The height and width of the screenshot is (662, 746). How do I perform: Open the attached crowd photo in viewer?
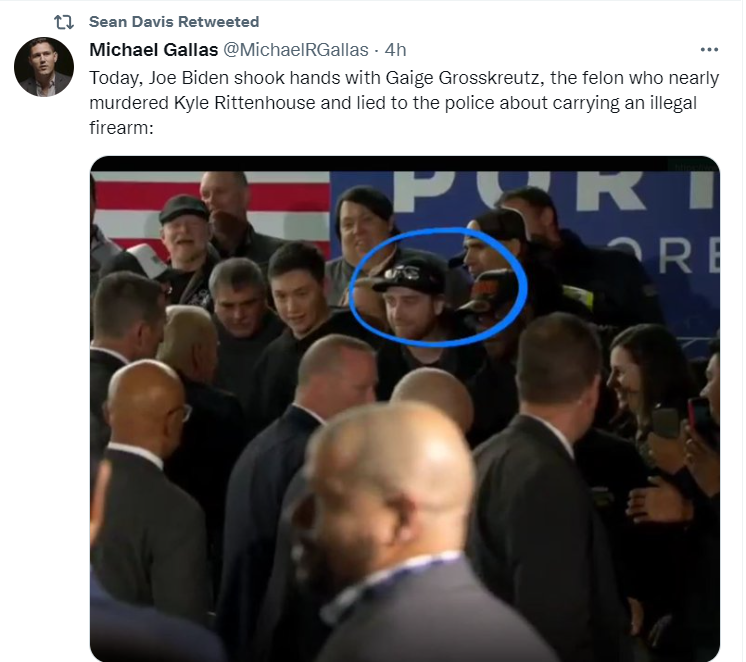point(405,409)
